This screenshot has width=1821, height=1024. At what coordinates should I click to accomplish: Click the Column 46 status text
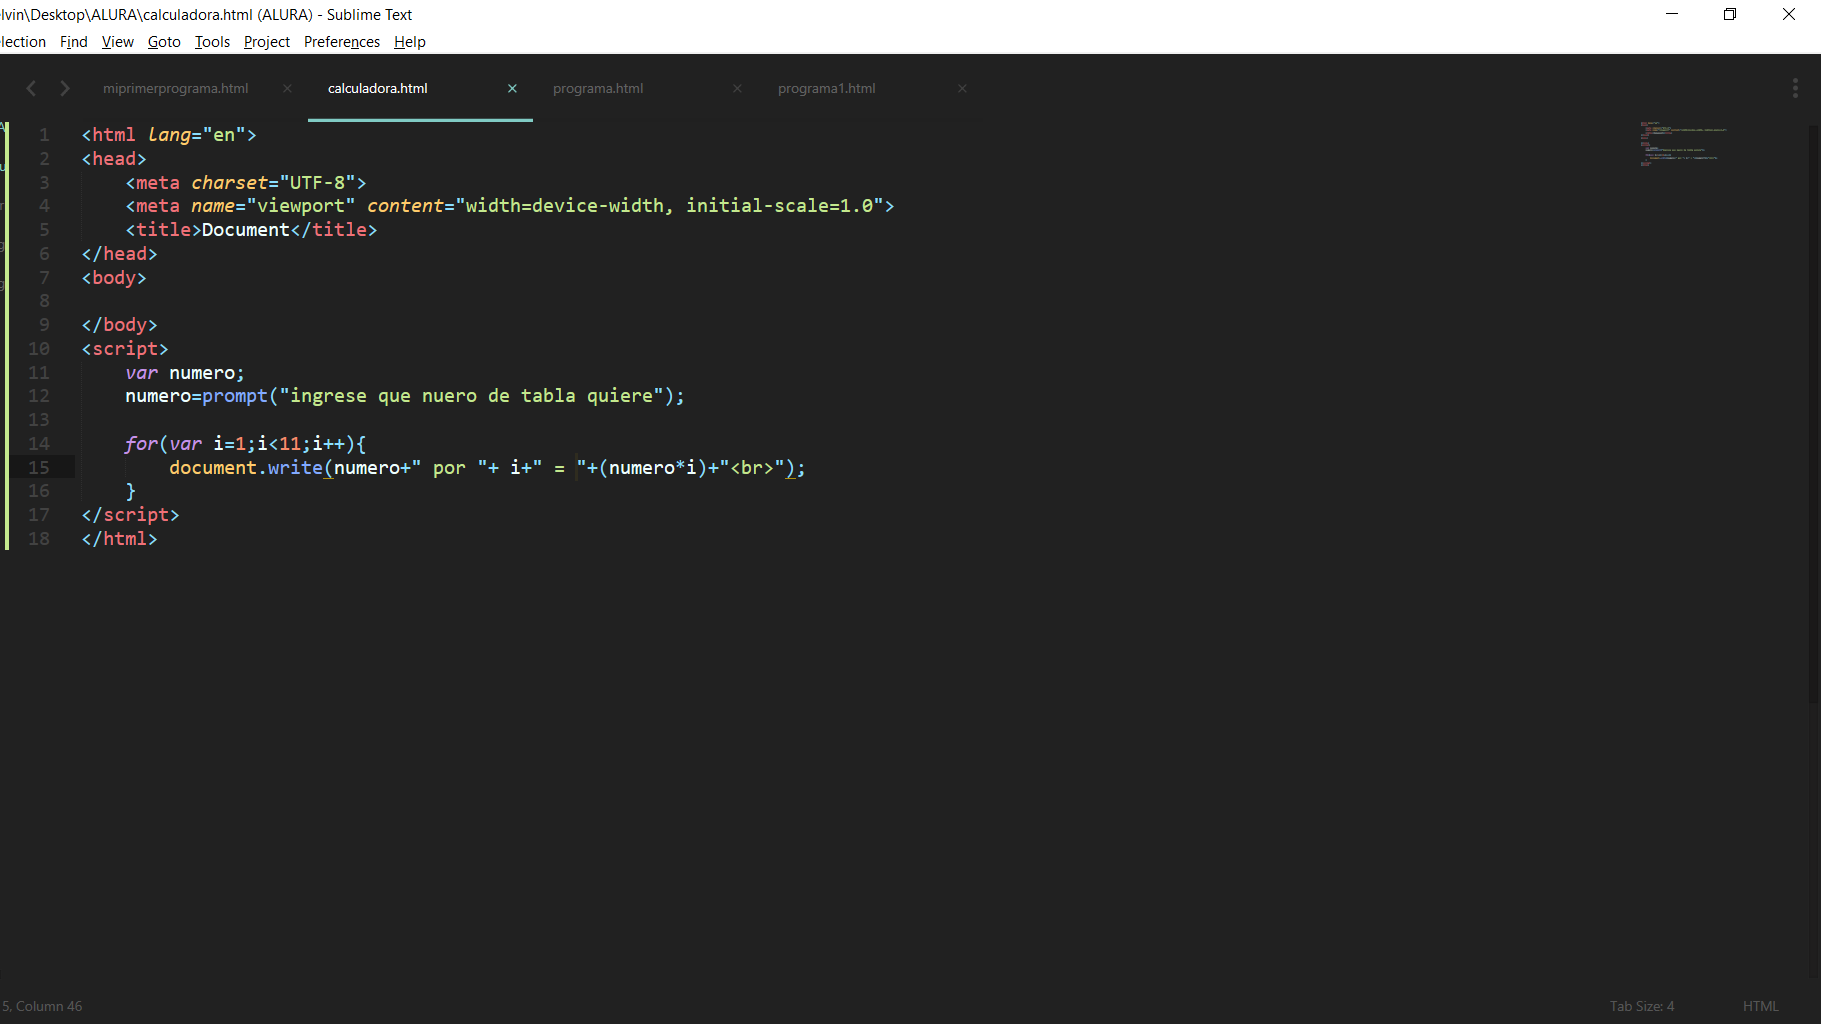tap(49, 1006)
